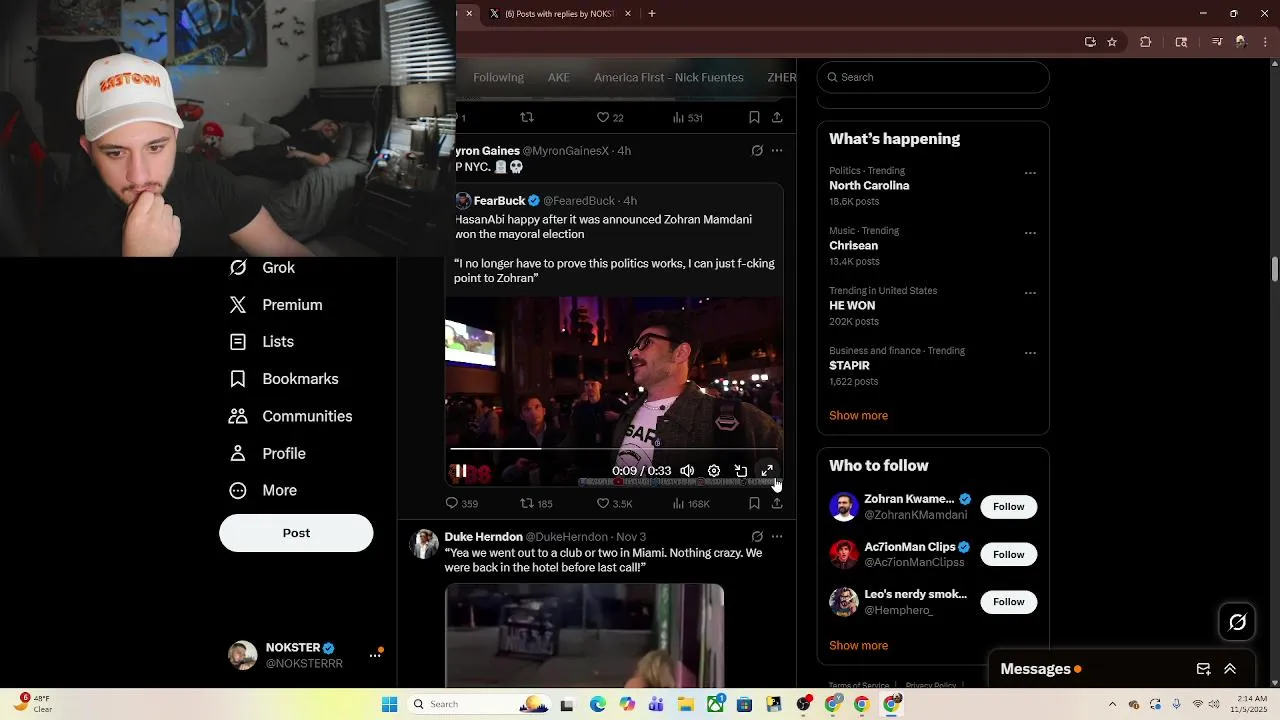Image resolution: width=1280 pixels, height=720 pixels.
Task: Open Chrome extensions puzzle icon
Action: tap(1146, 42)
